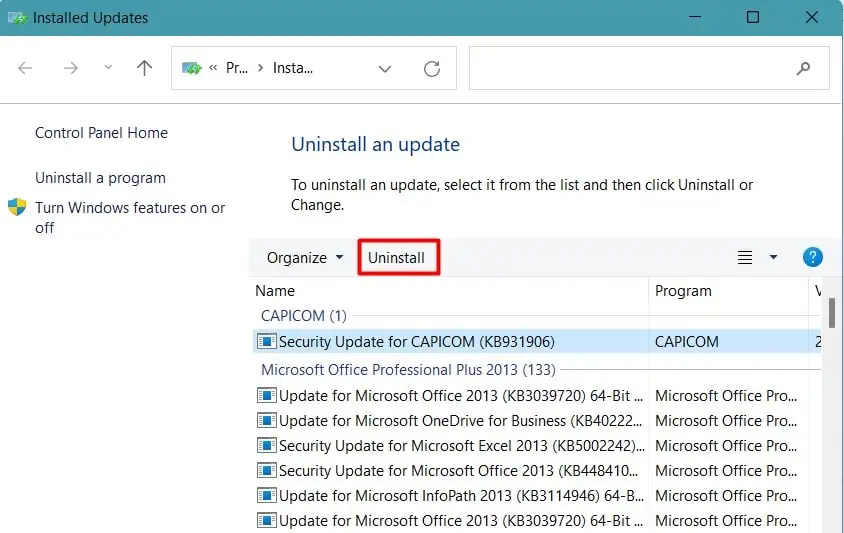Click the forward navigation arrow
Viewport: 844px width, 533px height.
pyautogui.click(x=71, y=68)
